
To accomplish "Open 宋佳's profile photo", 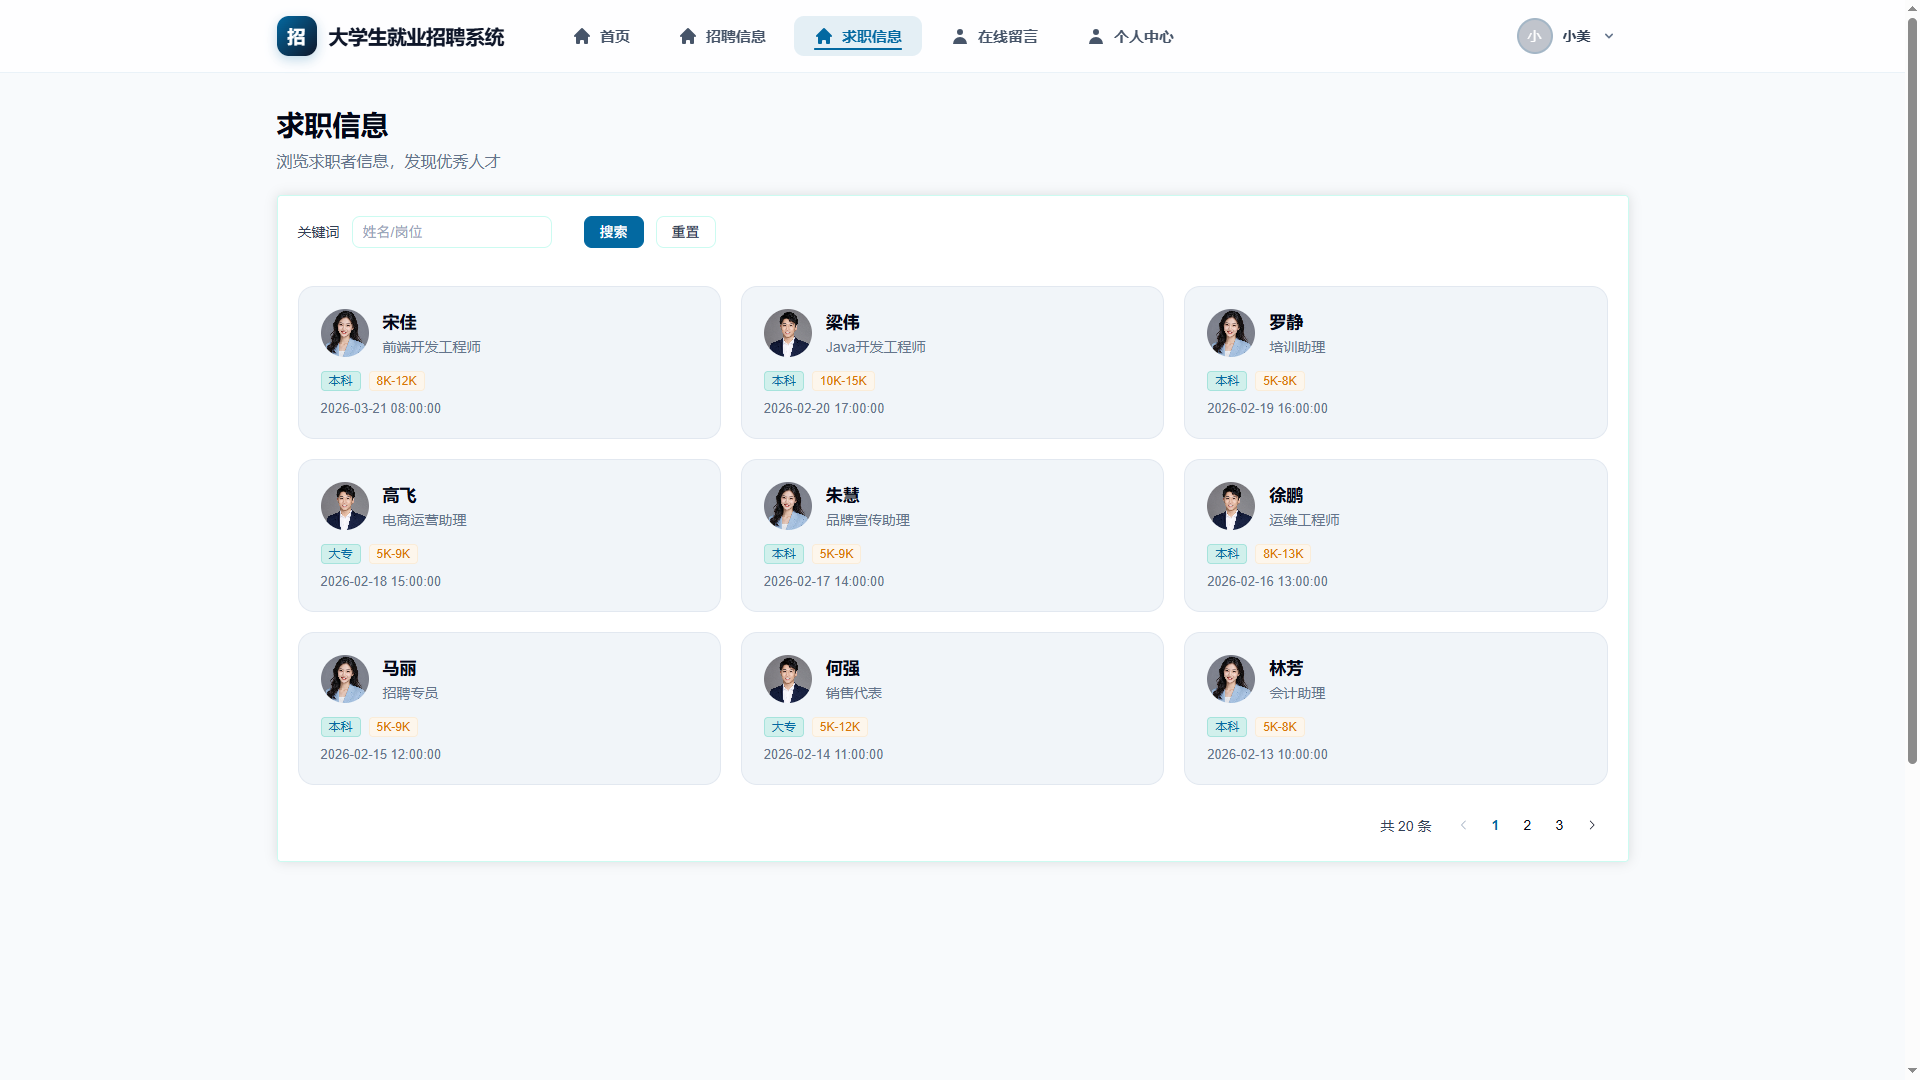I will (x=345, y=333).
